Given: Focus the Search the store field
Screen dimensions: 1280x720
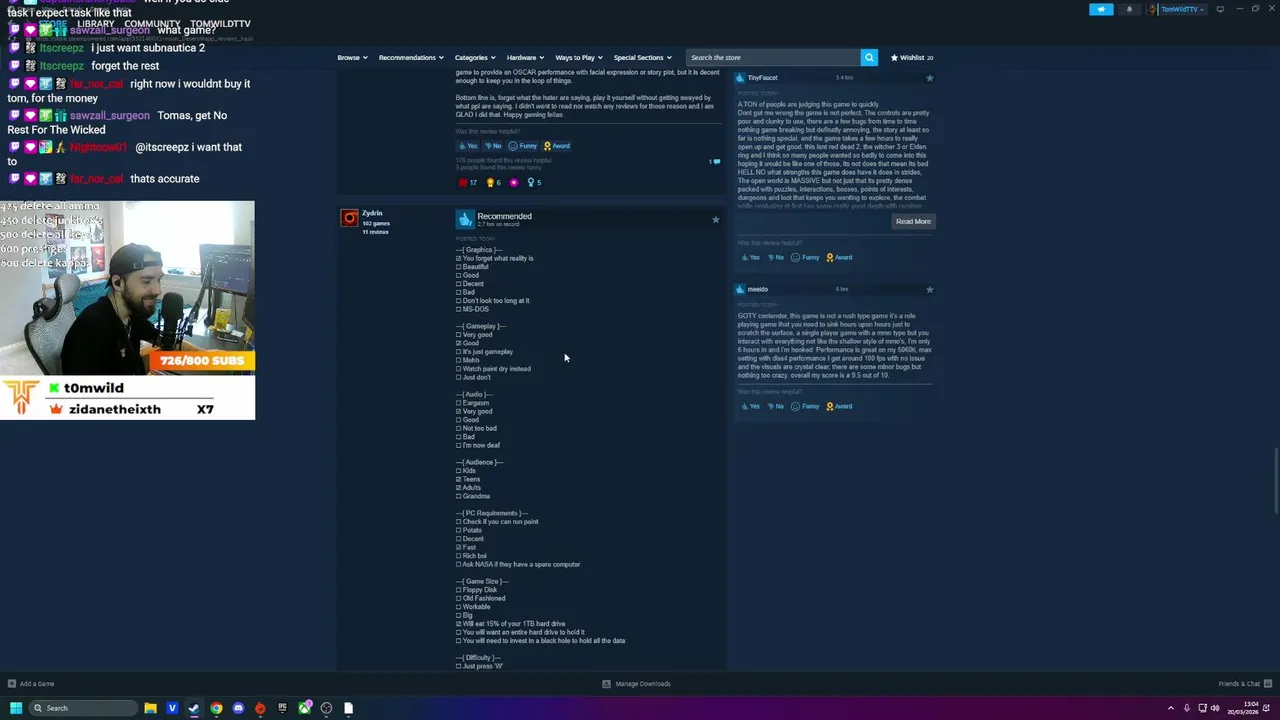Looking at the screenshot, I should [773, 58].
